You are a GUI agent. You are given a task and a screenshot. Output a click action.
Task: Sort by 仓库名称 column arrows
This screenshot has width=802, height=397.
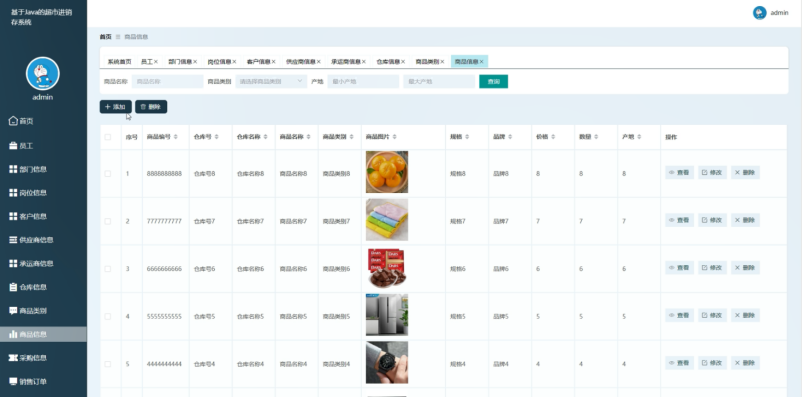tap(266, 137)
